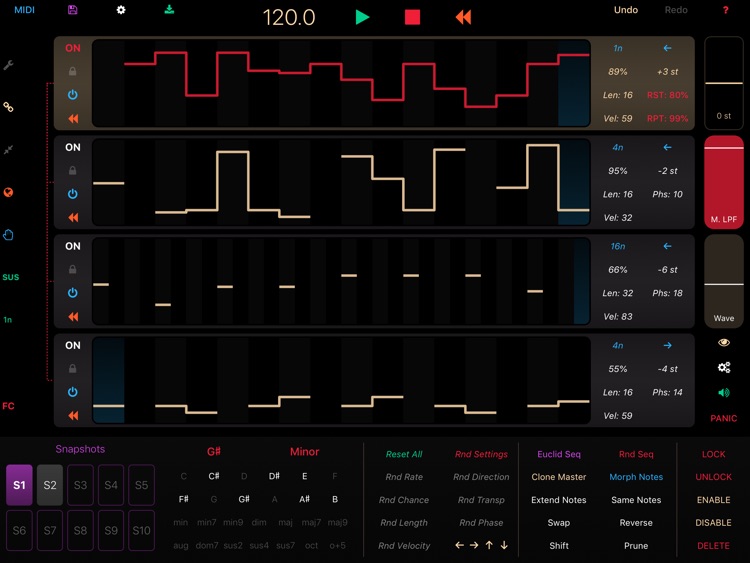Click the shift-down arrow at the bottom
Viewport: 750px width, 563px height.
(x=504, y=545)
